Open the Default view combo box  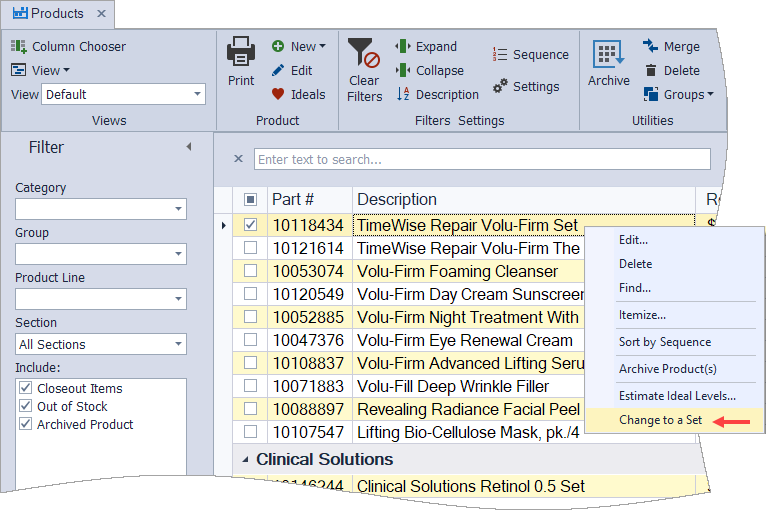pos(123,94)
